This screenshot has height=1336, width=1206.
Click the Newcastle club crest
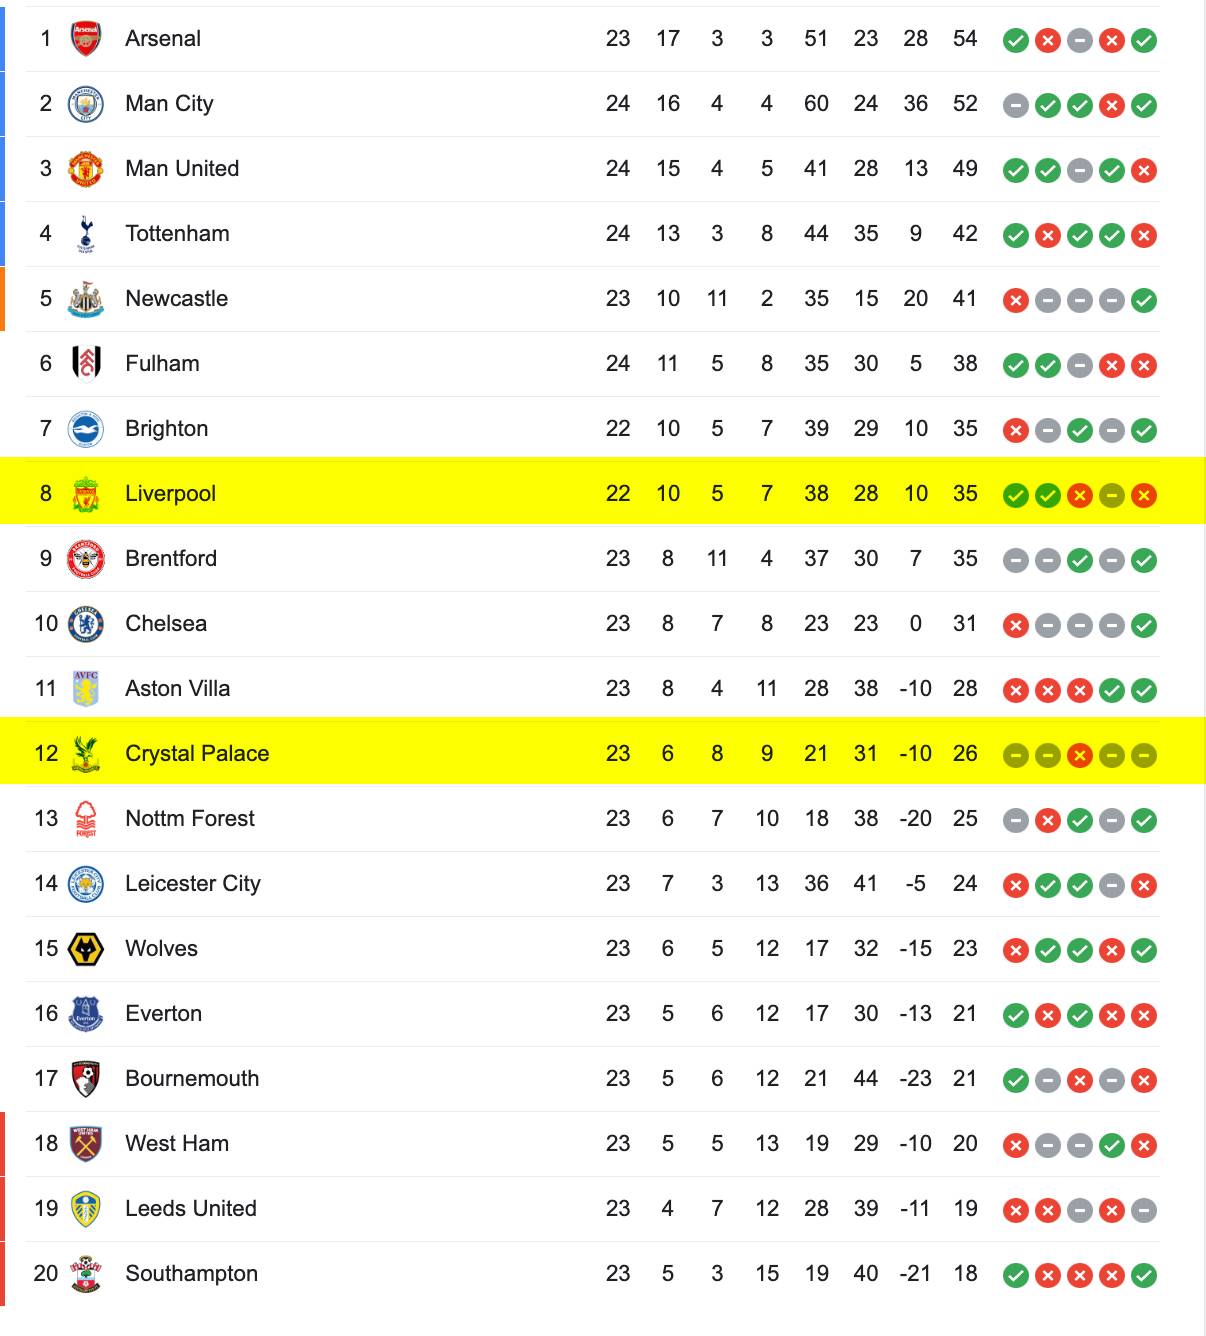(x=86, y=299)
